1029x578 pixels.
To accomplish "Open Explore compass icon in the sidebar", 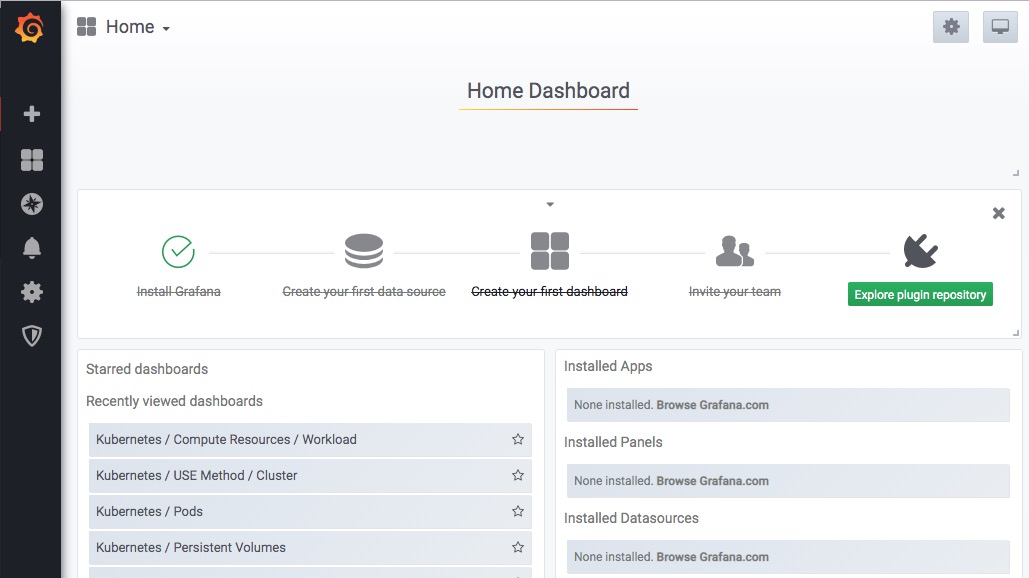I will coord(32,204).
